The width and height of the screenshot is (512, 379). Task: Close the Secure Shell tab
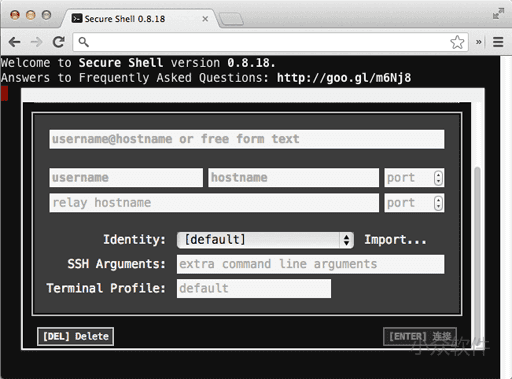[x=205, y=19]
